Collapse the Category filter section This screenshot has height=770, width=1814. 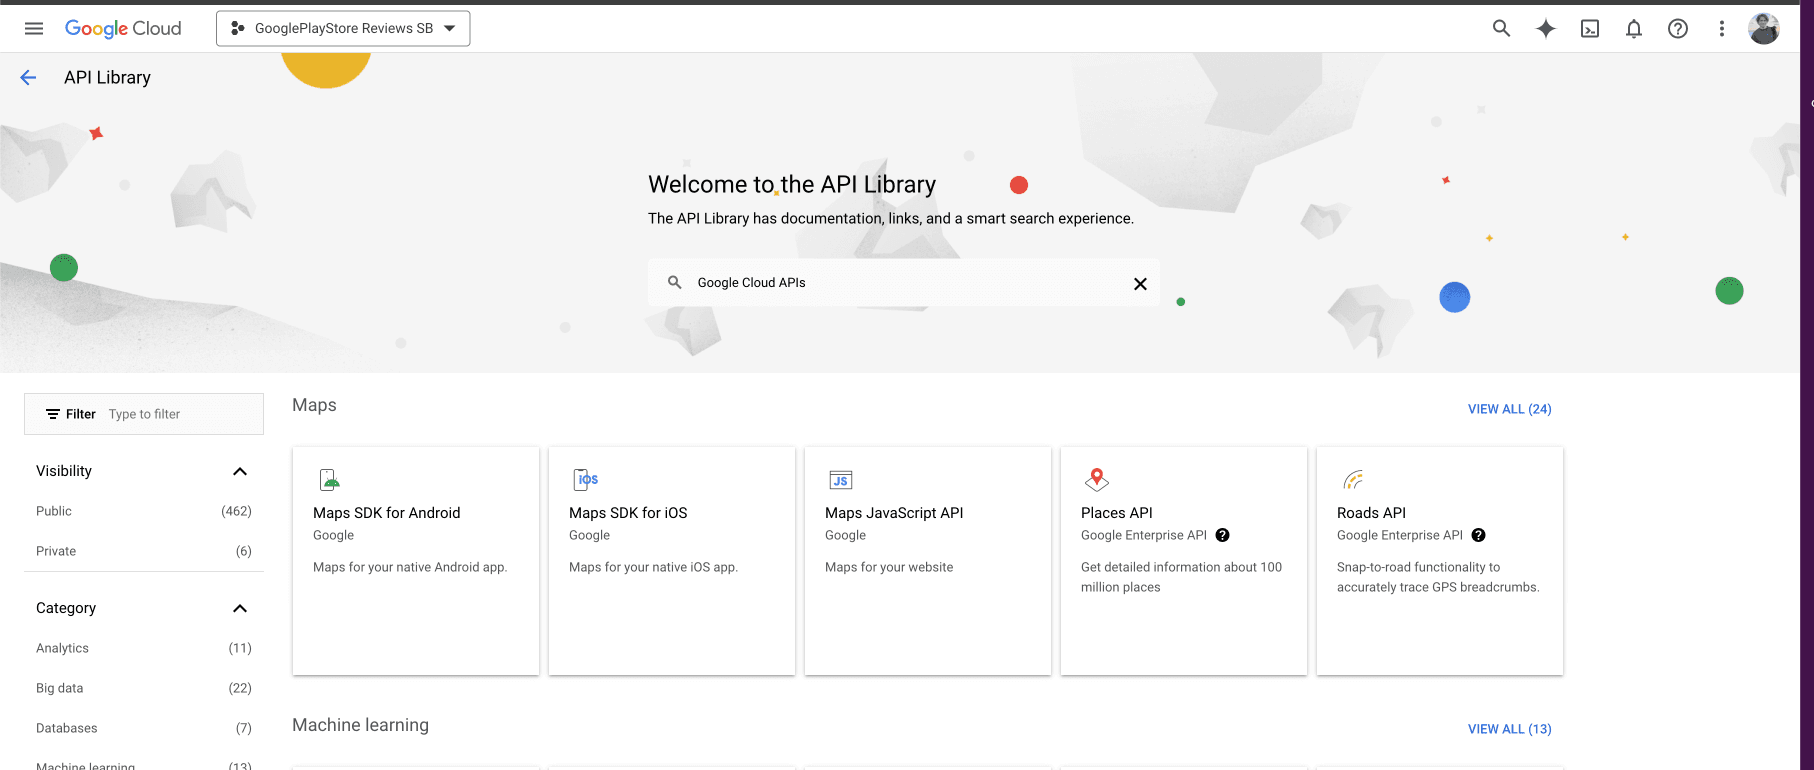[239, 608]
